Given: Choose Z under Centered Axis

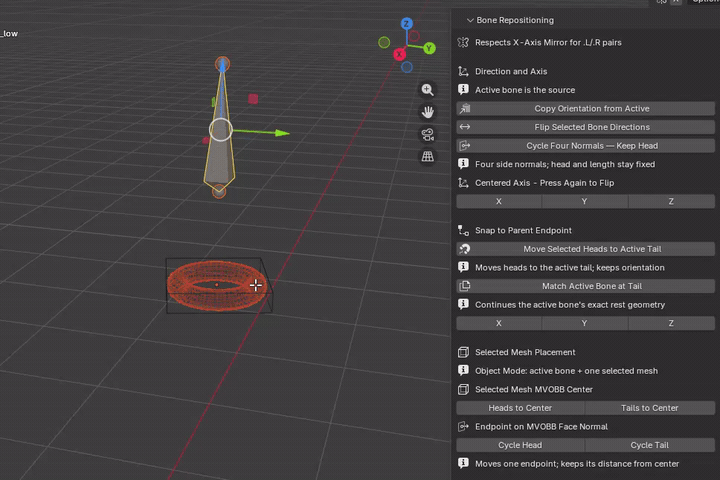Looking at the screenshot, I should pyautogui.click(x=671, y=201).
